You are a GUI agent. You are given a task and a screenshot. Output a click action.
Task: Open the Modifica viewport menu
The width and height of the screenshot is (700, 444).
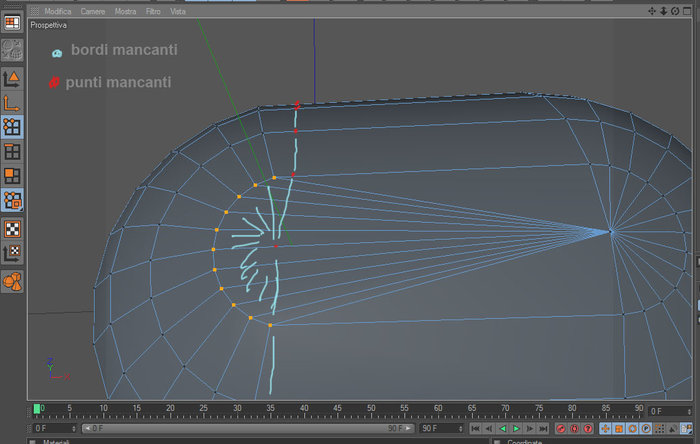tap(58, 11)
